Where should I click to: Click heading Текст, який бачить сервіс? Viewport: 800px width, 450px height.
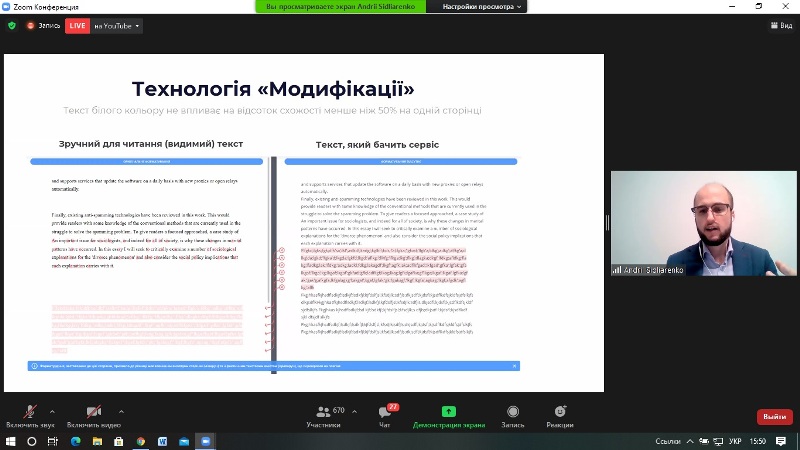[377, 144]
